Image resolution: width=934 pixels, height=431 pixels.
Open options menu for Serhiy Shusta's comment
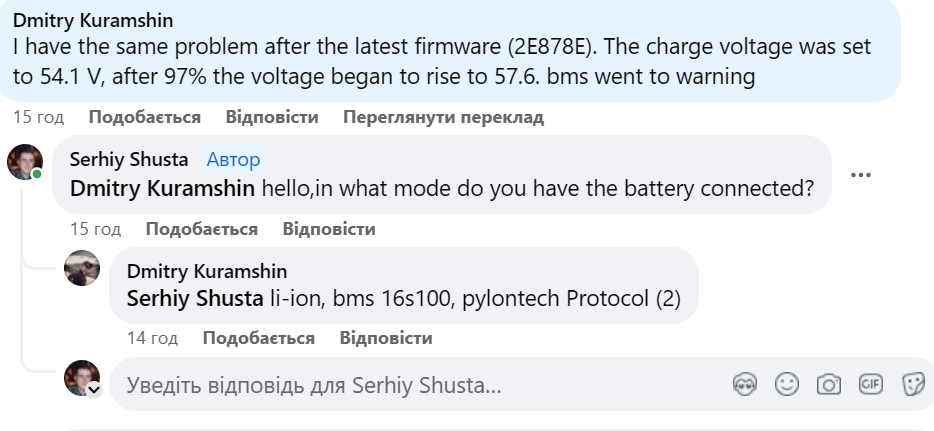tap(860, 175)
